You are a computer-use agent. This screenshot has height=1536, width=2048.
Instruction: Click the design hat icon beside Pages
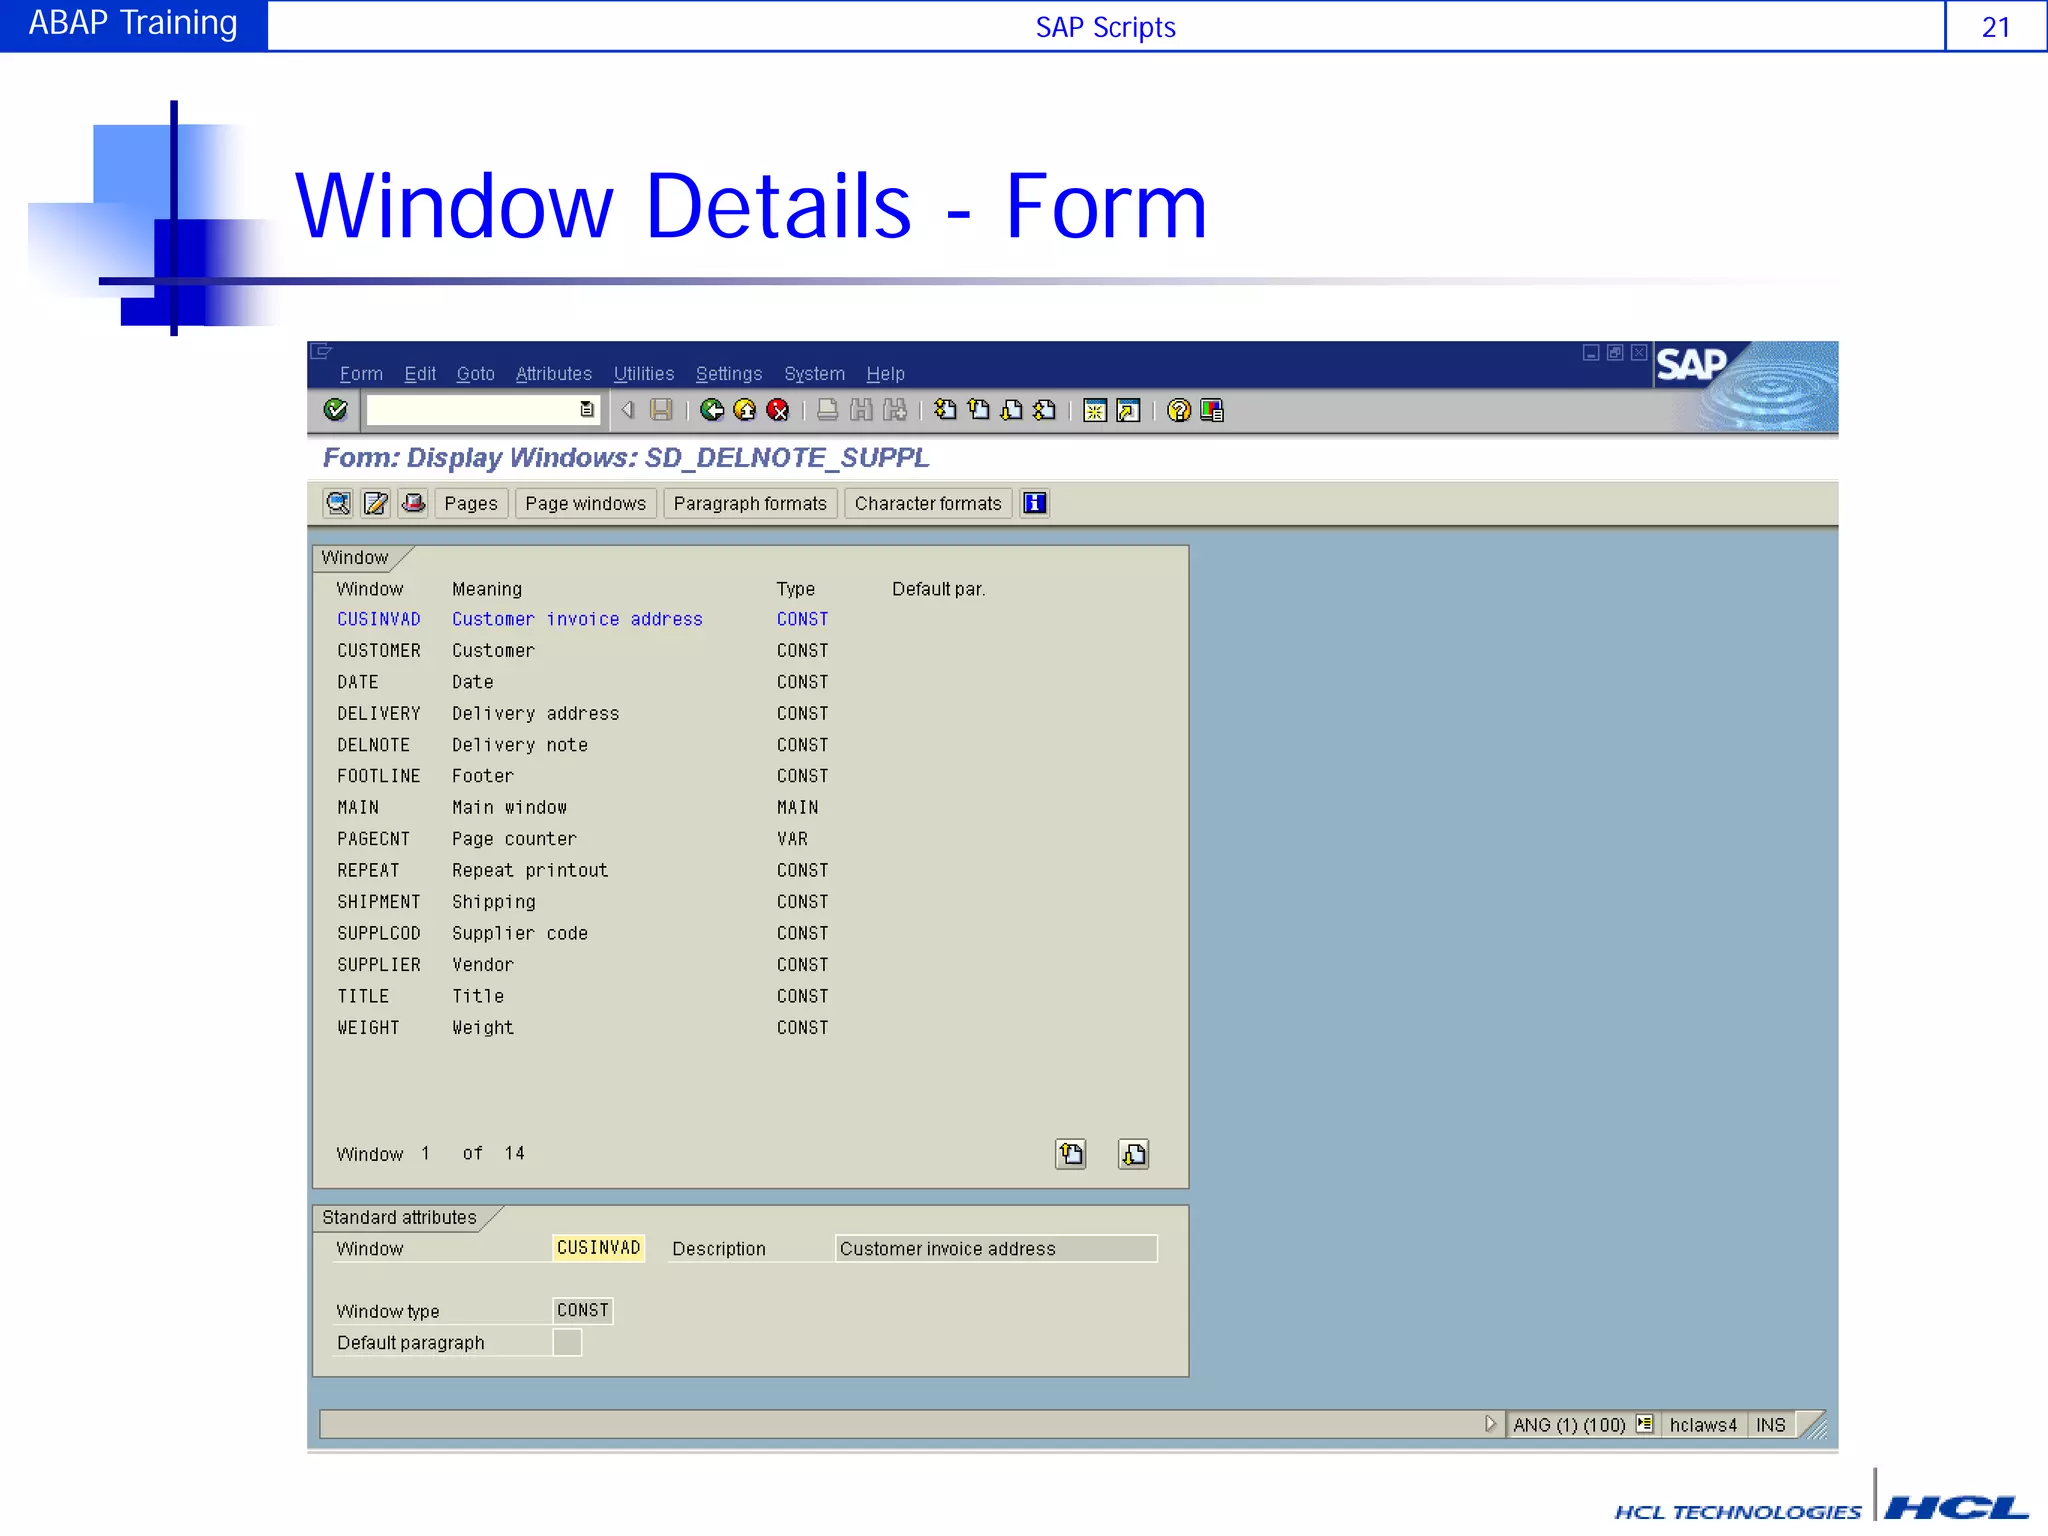pos(413,503)
